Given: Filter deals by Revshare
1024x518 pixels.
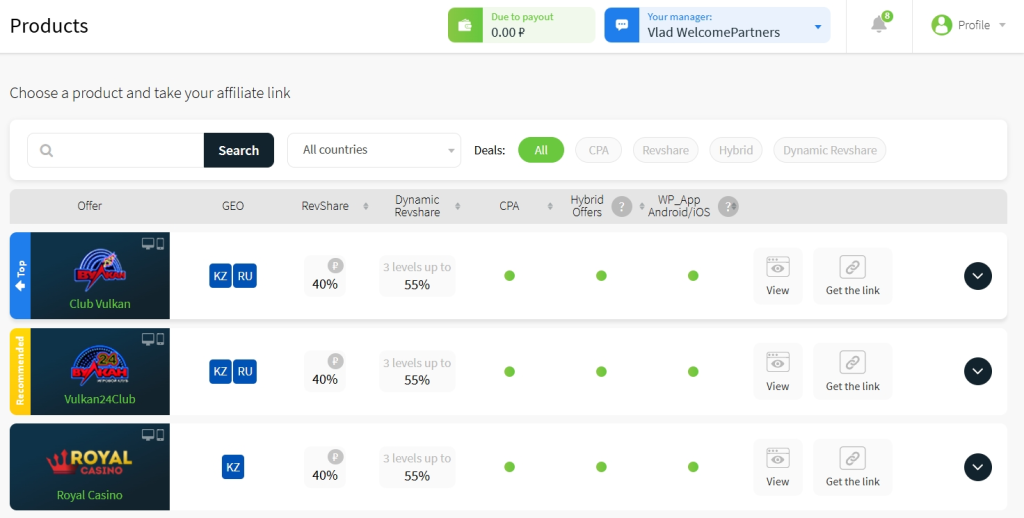Looking at the screenshot, I should tap(665, 150).
